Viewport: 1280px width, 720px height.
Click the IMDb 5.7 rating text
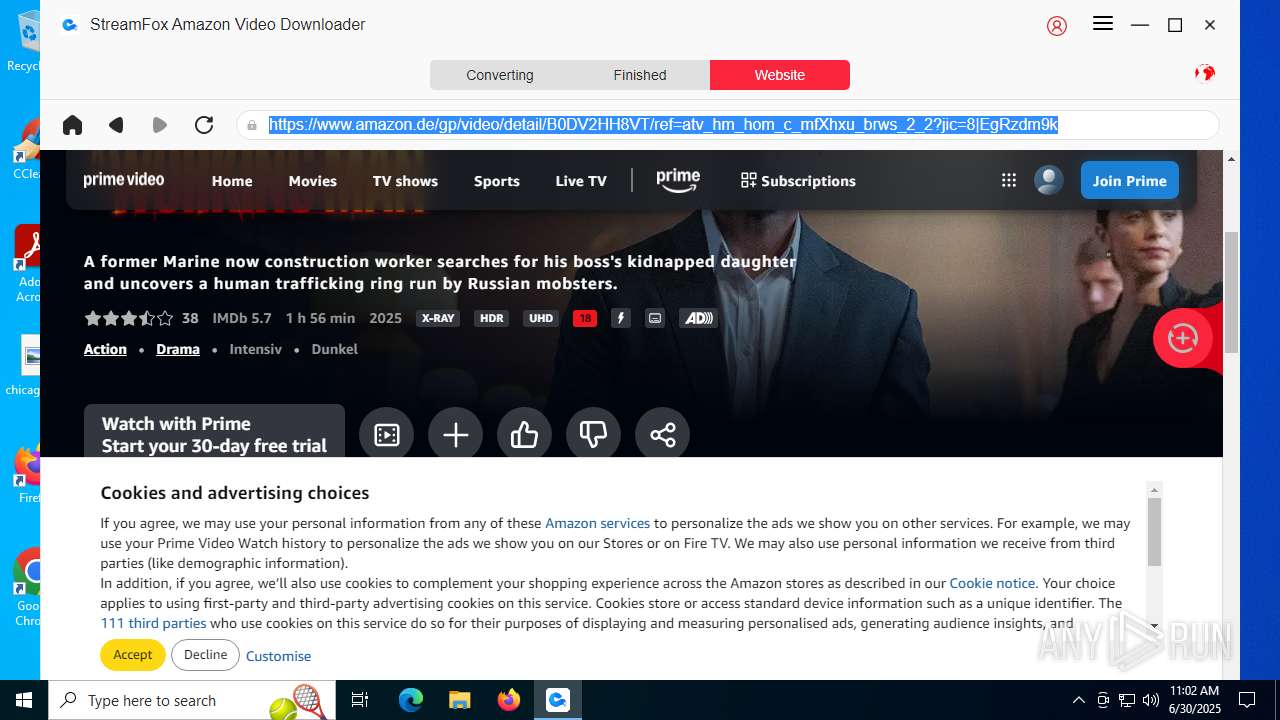click(x=242, y=318)
